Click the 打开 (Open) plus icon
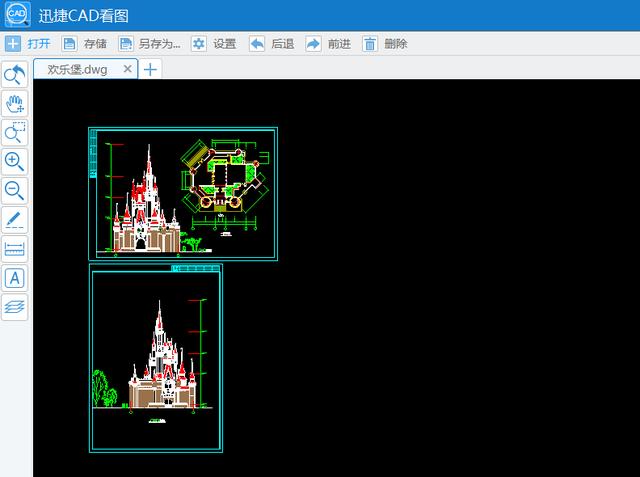 click(x=13, y=44)
